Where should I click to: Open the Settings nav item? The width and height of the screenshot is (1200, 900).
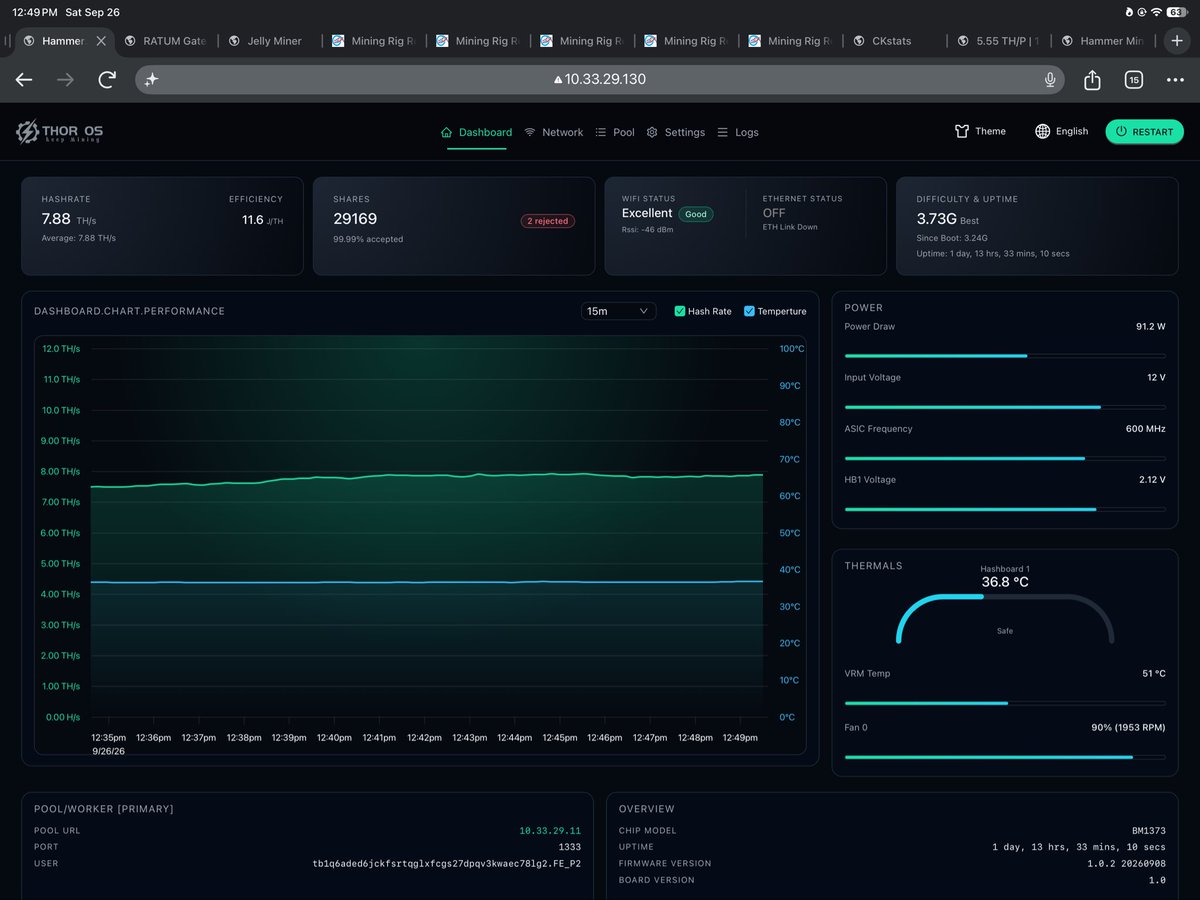click(675, 132)
